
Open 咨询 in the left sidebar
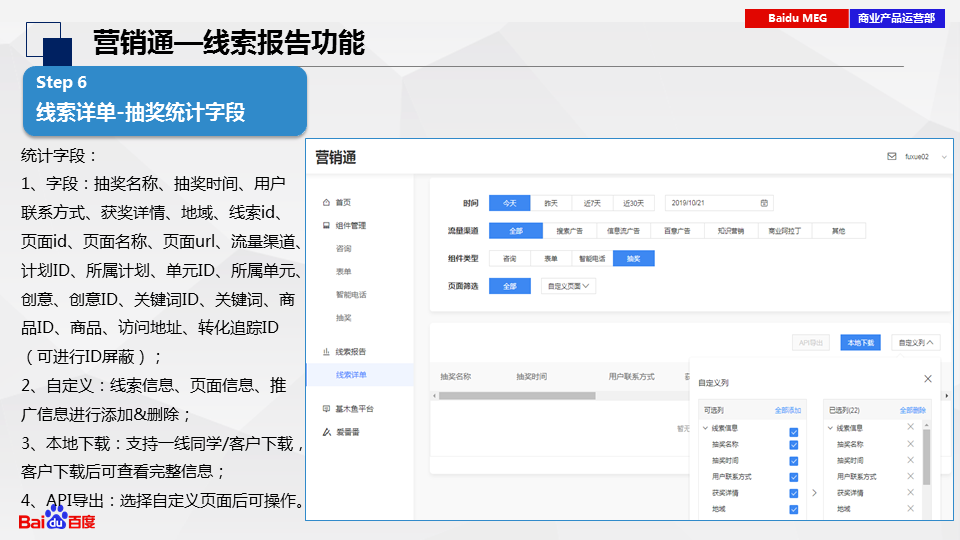click(343, 249)
